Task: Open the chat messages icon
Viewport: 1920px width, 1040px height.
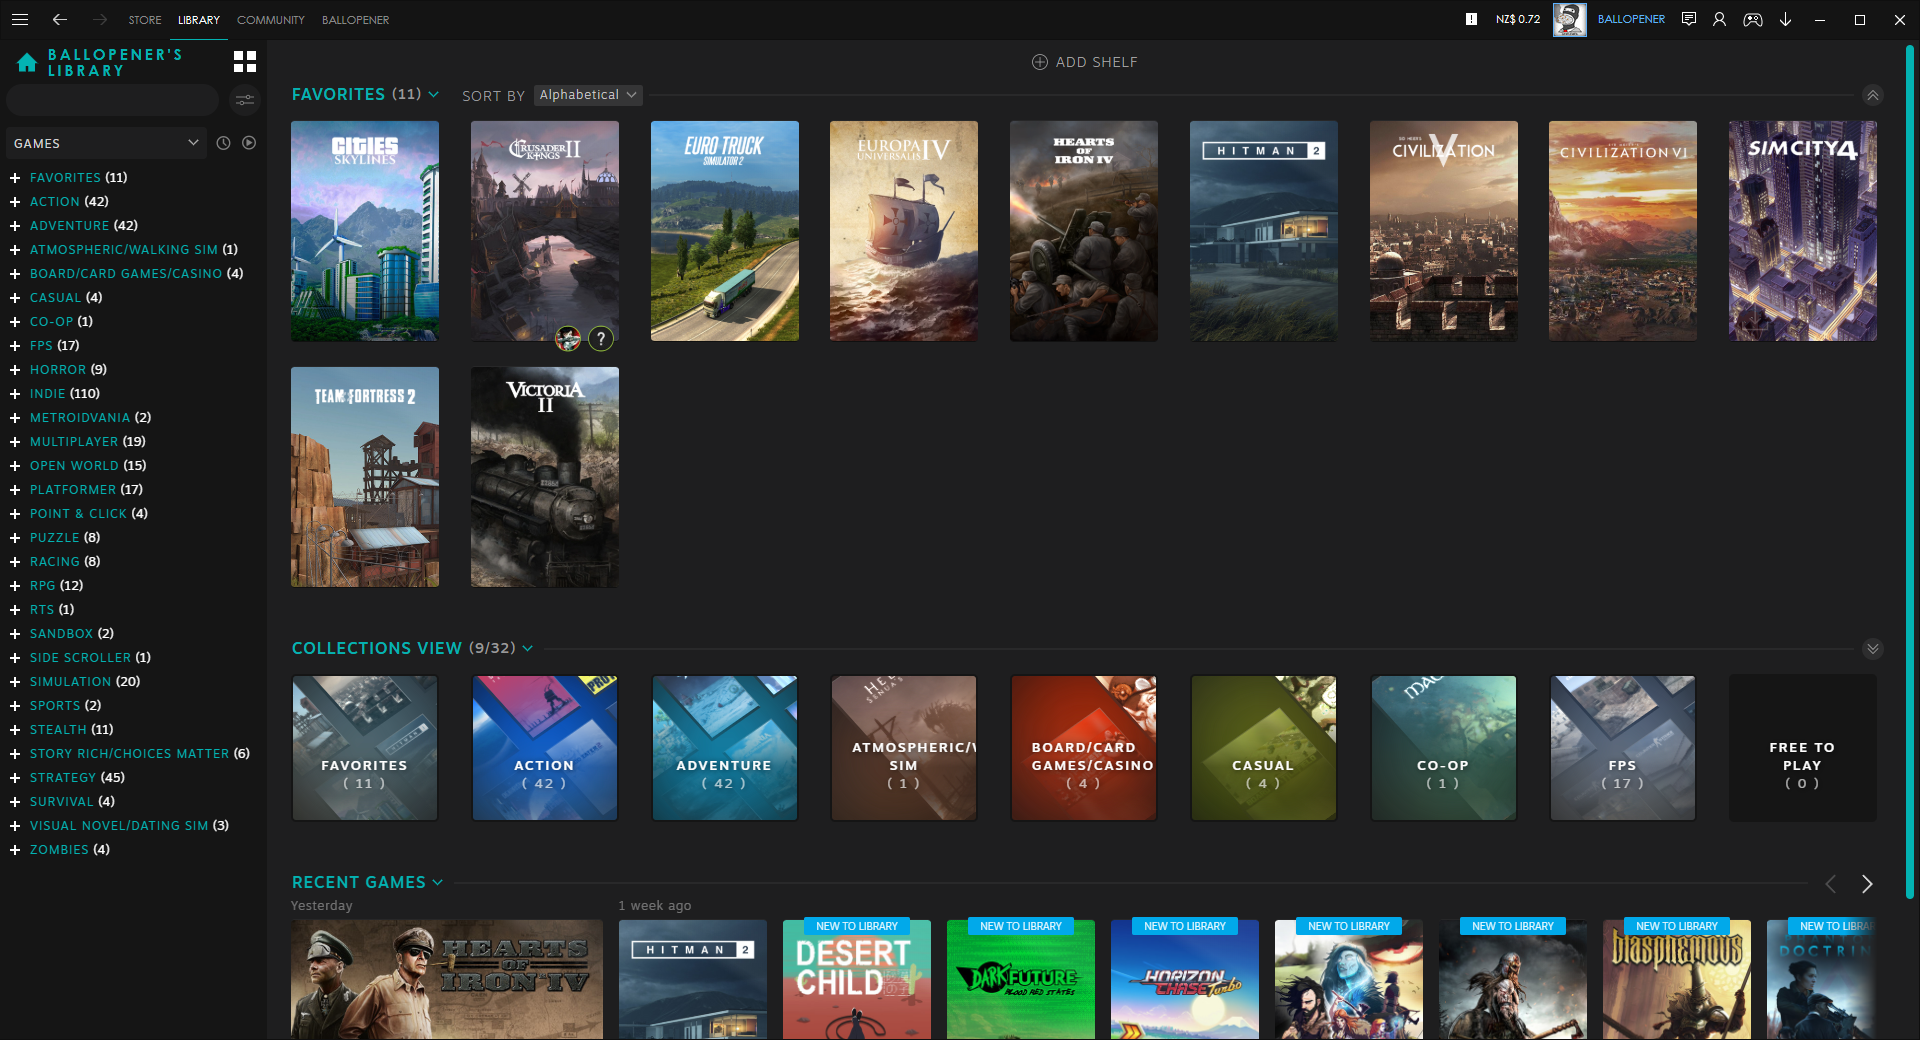Action: (x=1689, y=19)
